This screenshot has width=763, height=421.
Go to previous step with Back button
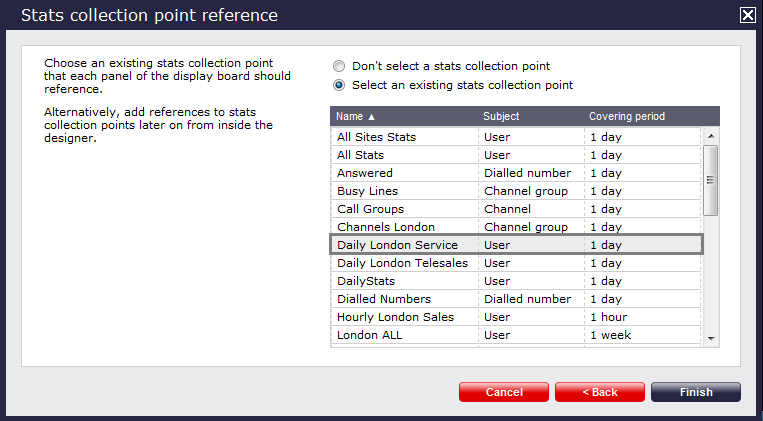pyautogui.click(x=600, y=392)
